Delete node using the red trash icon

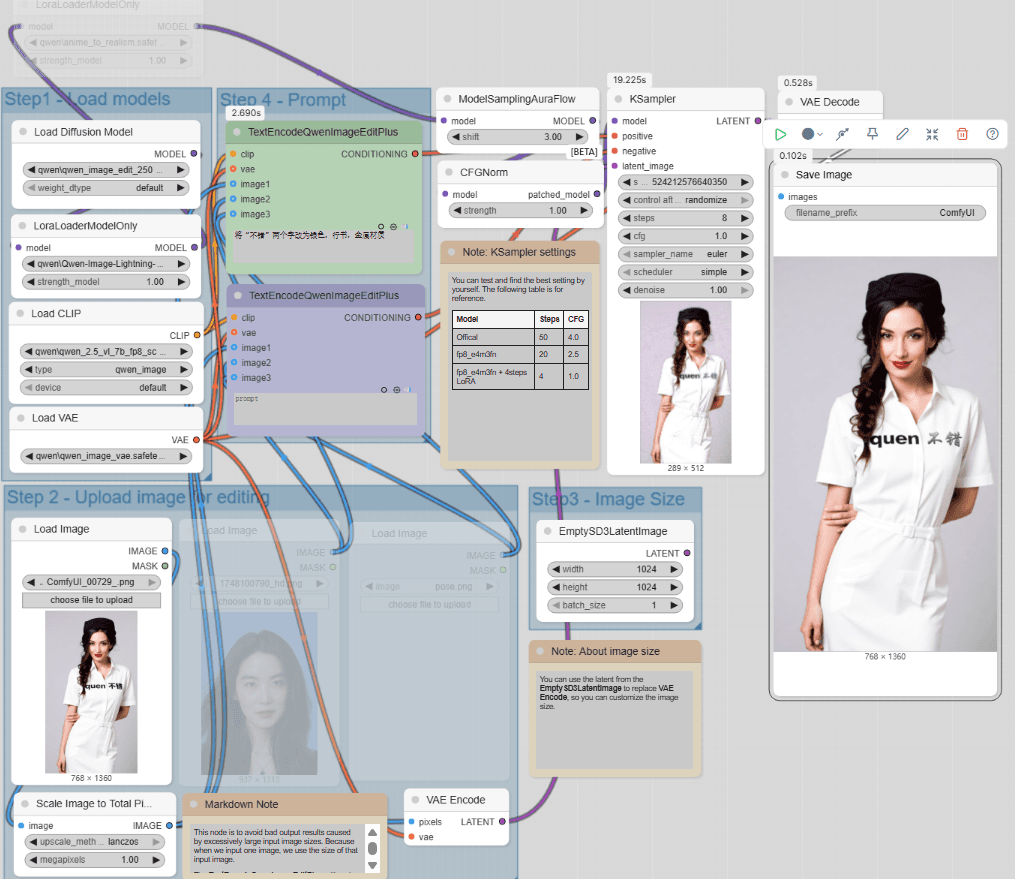962,134
